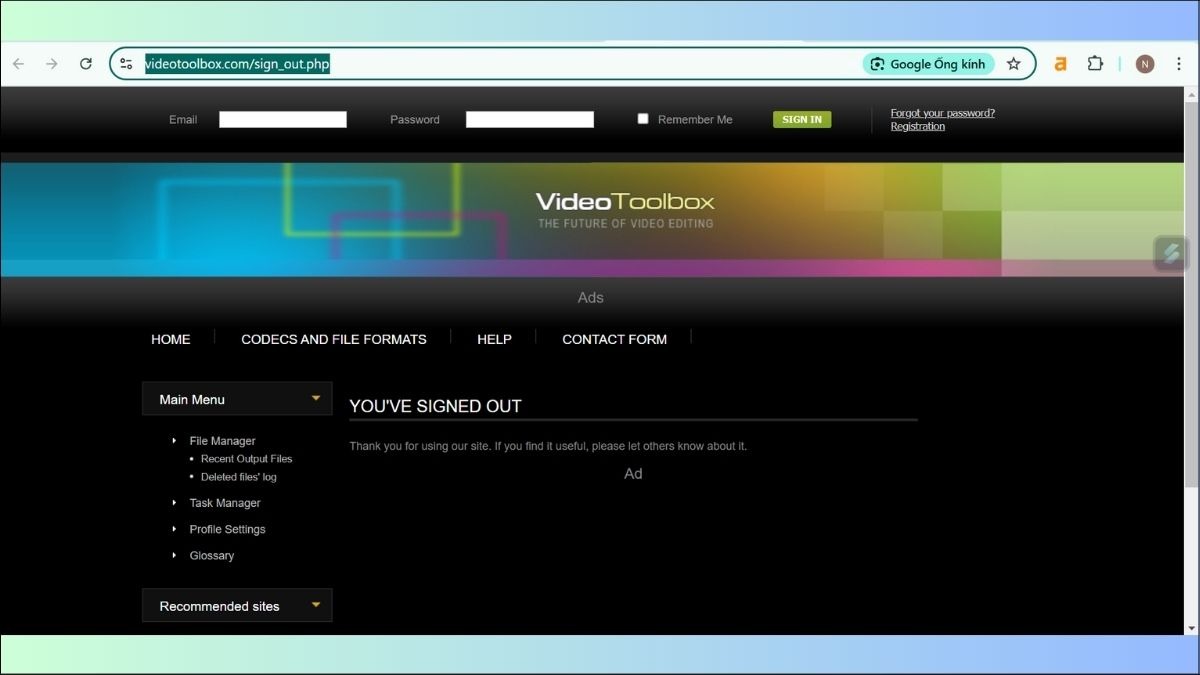Open File Manager in the sidebar
Screen dimensions: 1200x675
[223, 441]
